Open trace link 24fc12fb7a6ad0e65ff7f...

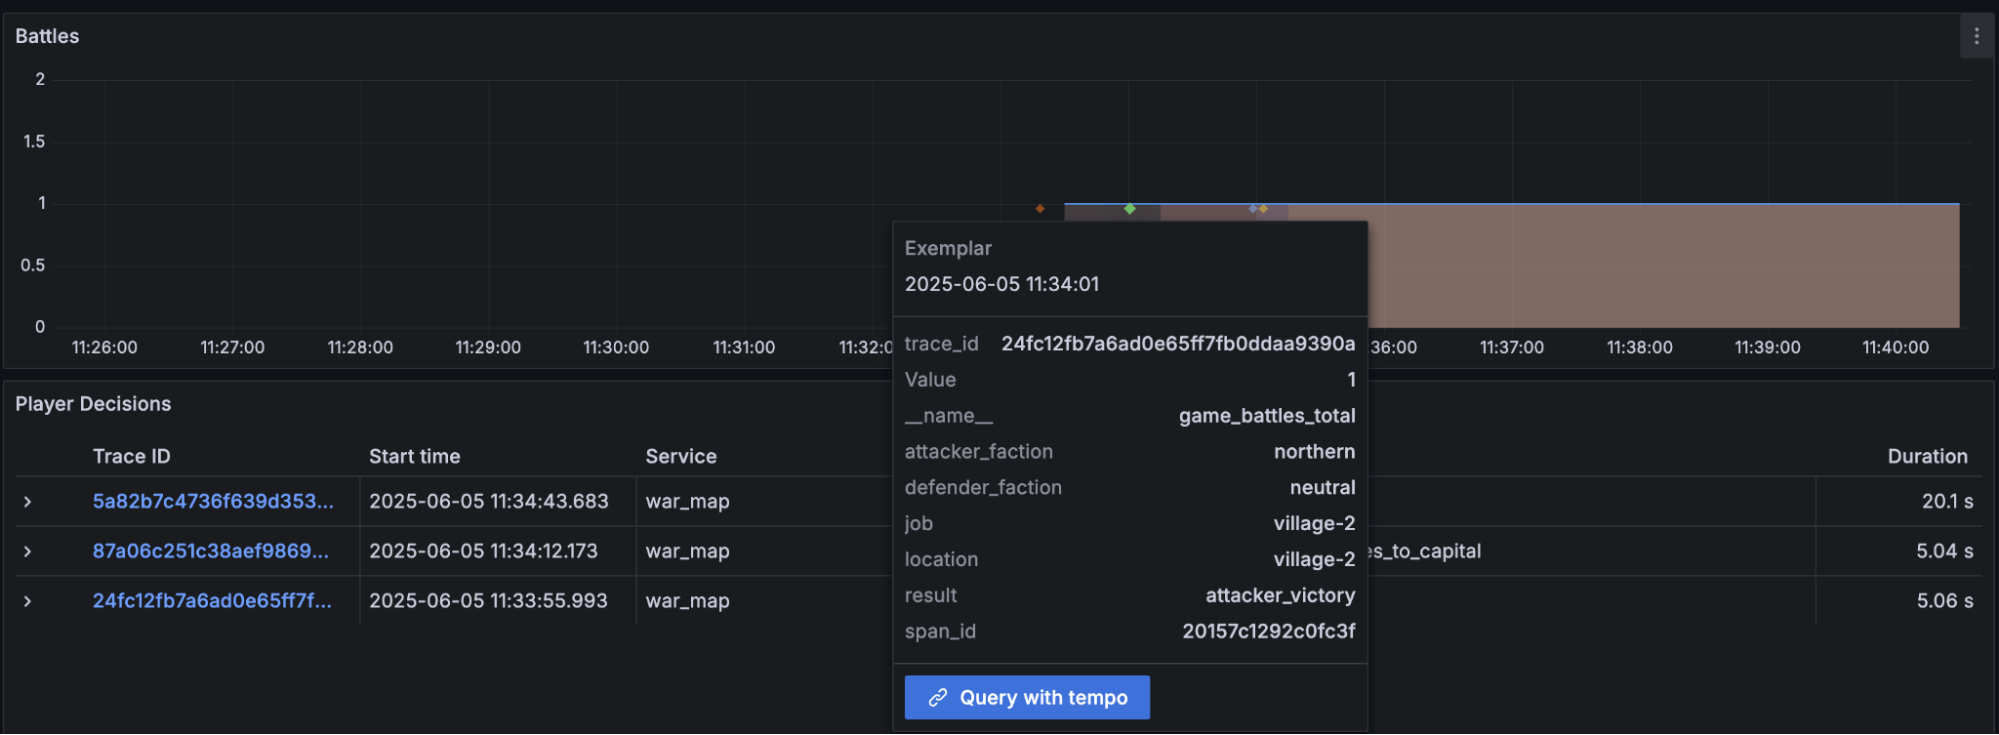click(212, 601)
